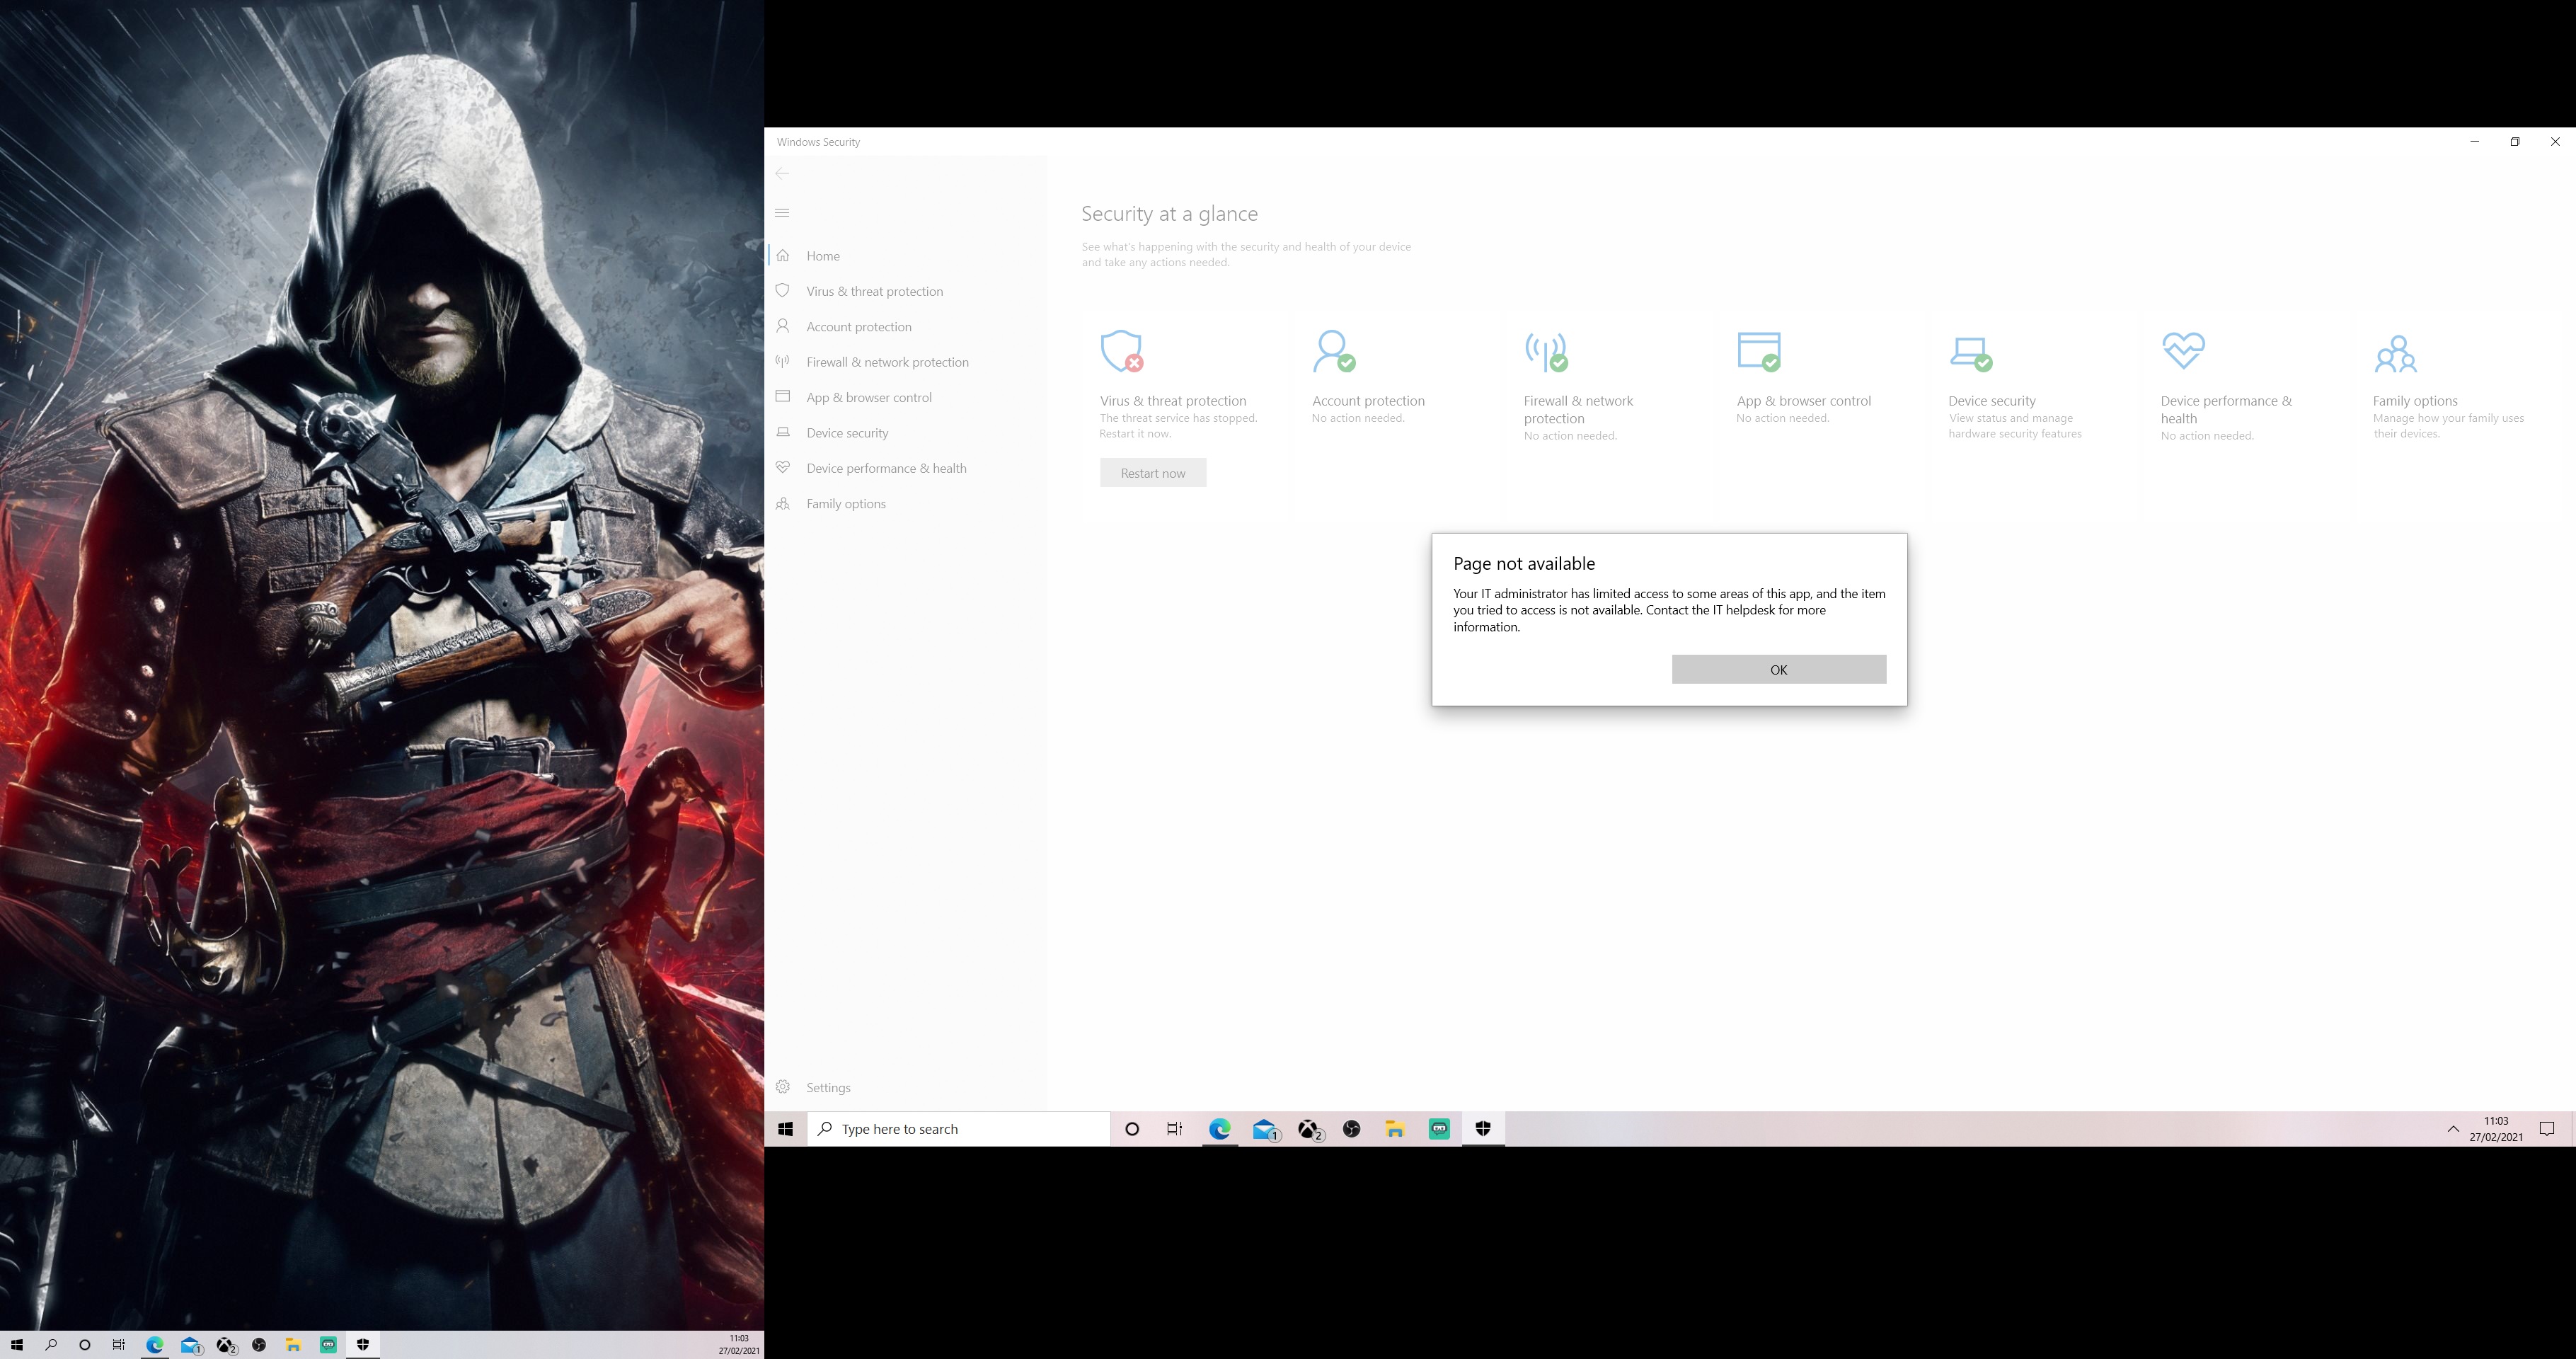Open Firewall & network protection sidebar item
The width and height of the screenshot is (2576, 1359).
906,362
